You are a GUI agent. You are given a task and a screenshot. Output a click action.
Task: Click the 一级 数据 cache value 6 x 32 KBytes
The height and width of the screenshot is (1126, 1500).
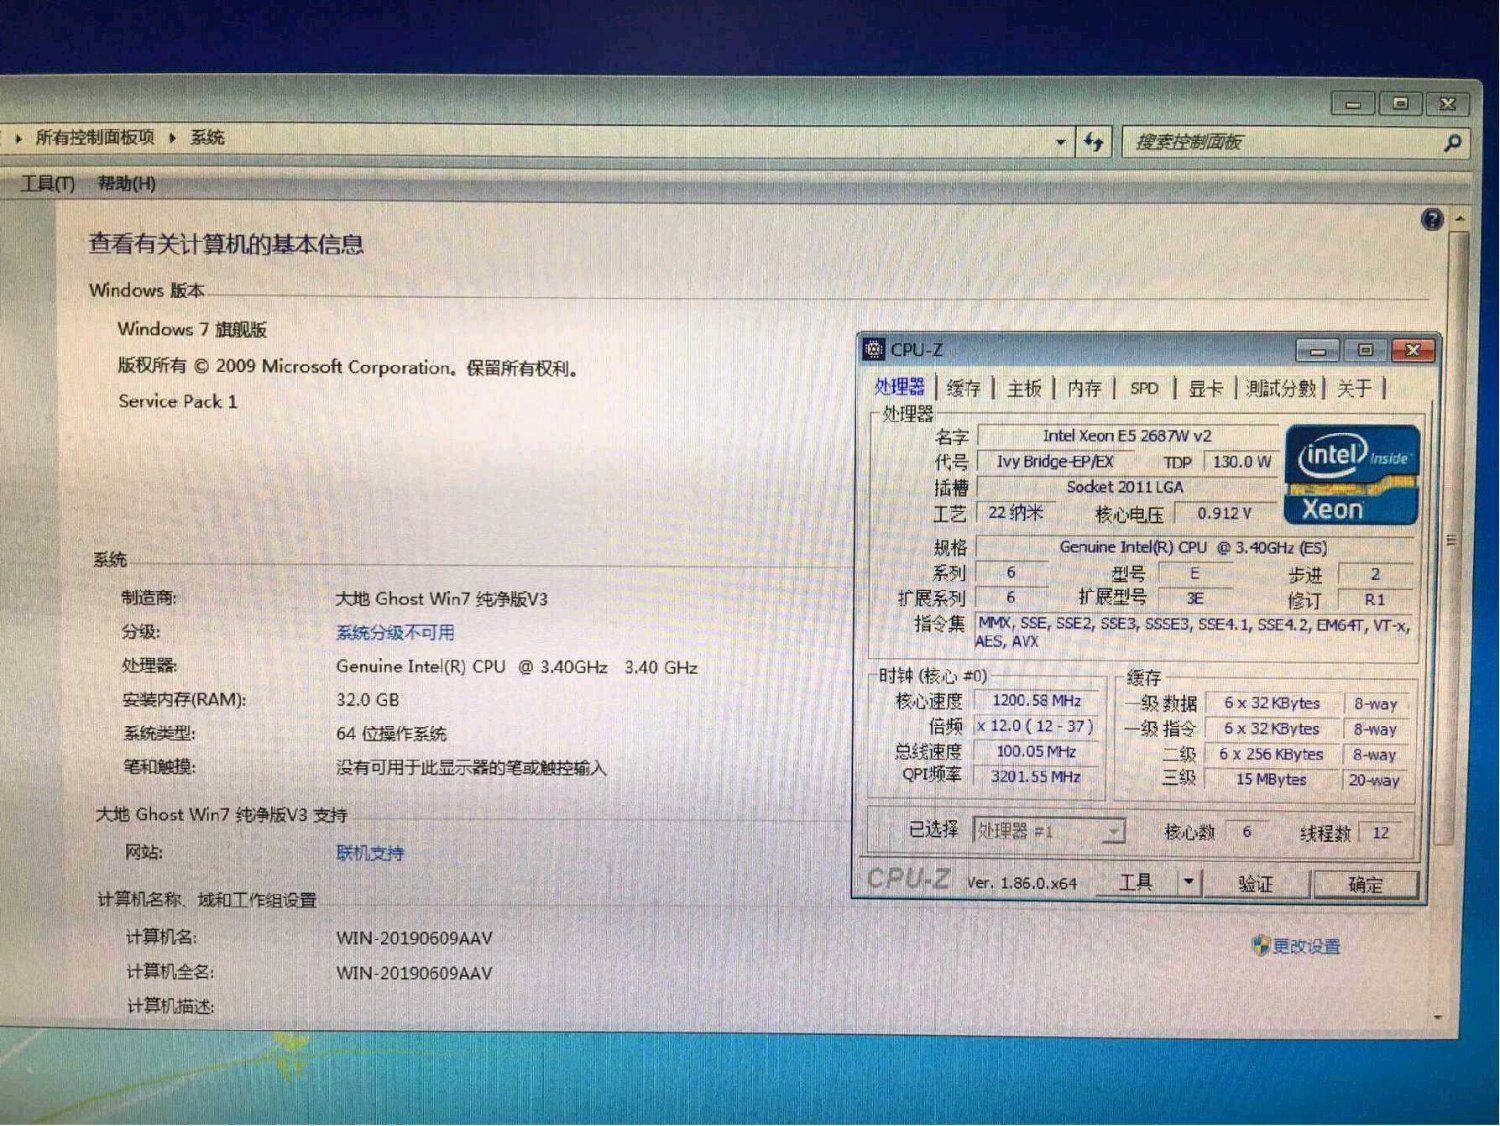(x=1271, y=703)
